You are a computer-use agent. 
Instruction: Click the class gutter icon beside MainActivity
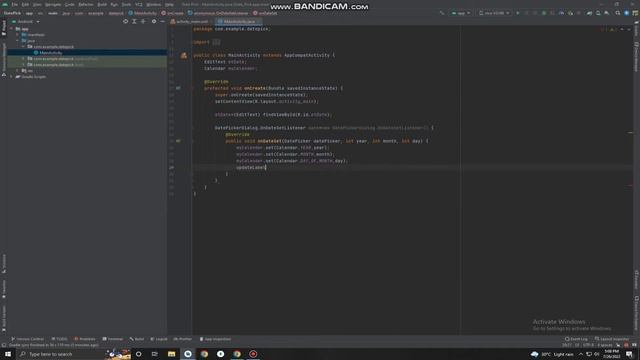tap(184, 55)
